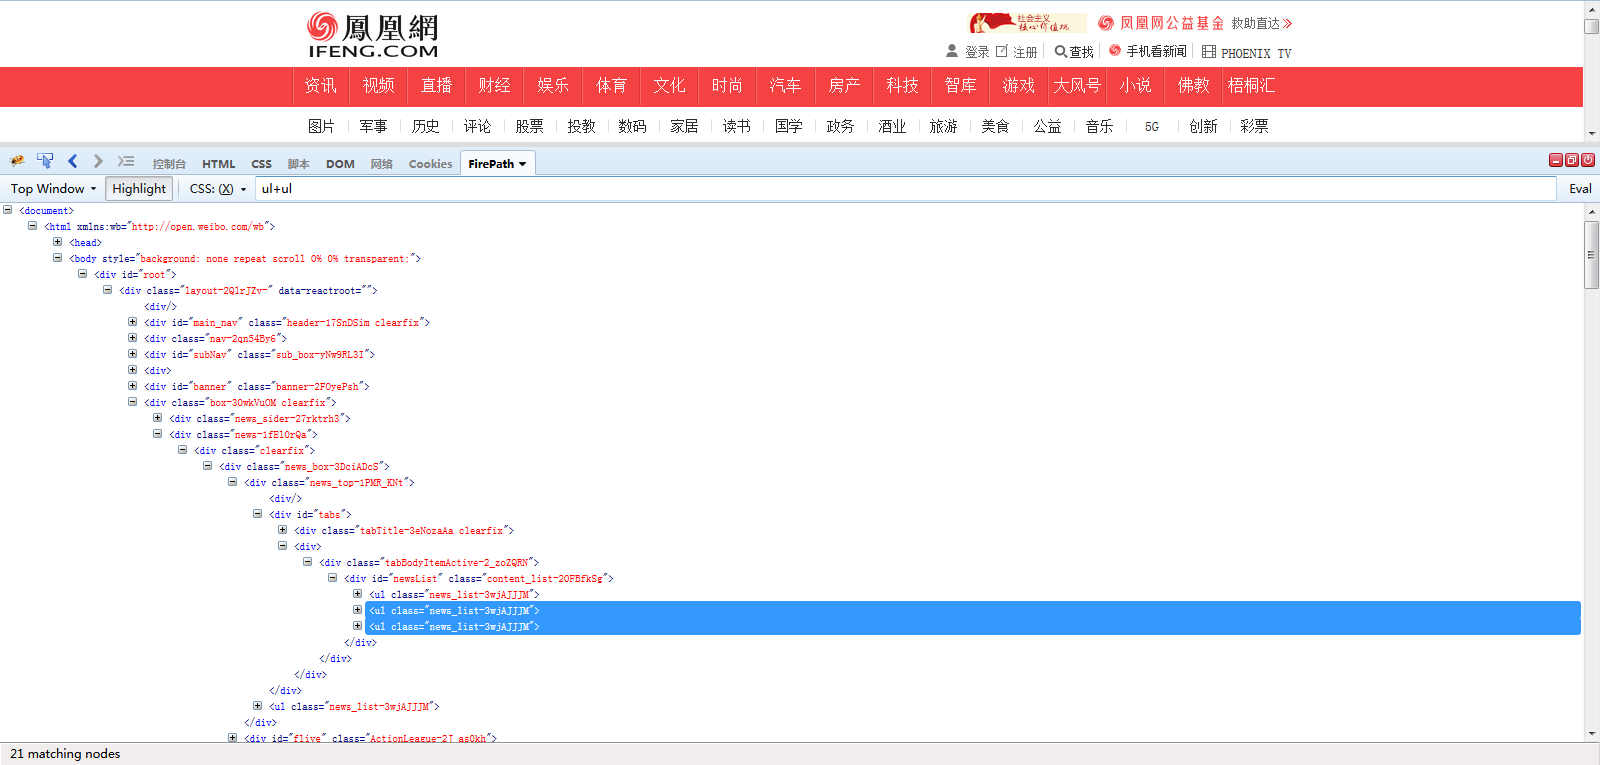Click the user icon beside 登录
The width and height of the screenshot is (1600, 765).
pos(952,50)
